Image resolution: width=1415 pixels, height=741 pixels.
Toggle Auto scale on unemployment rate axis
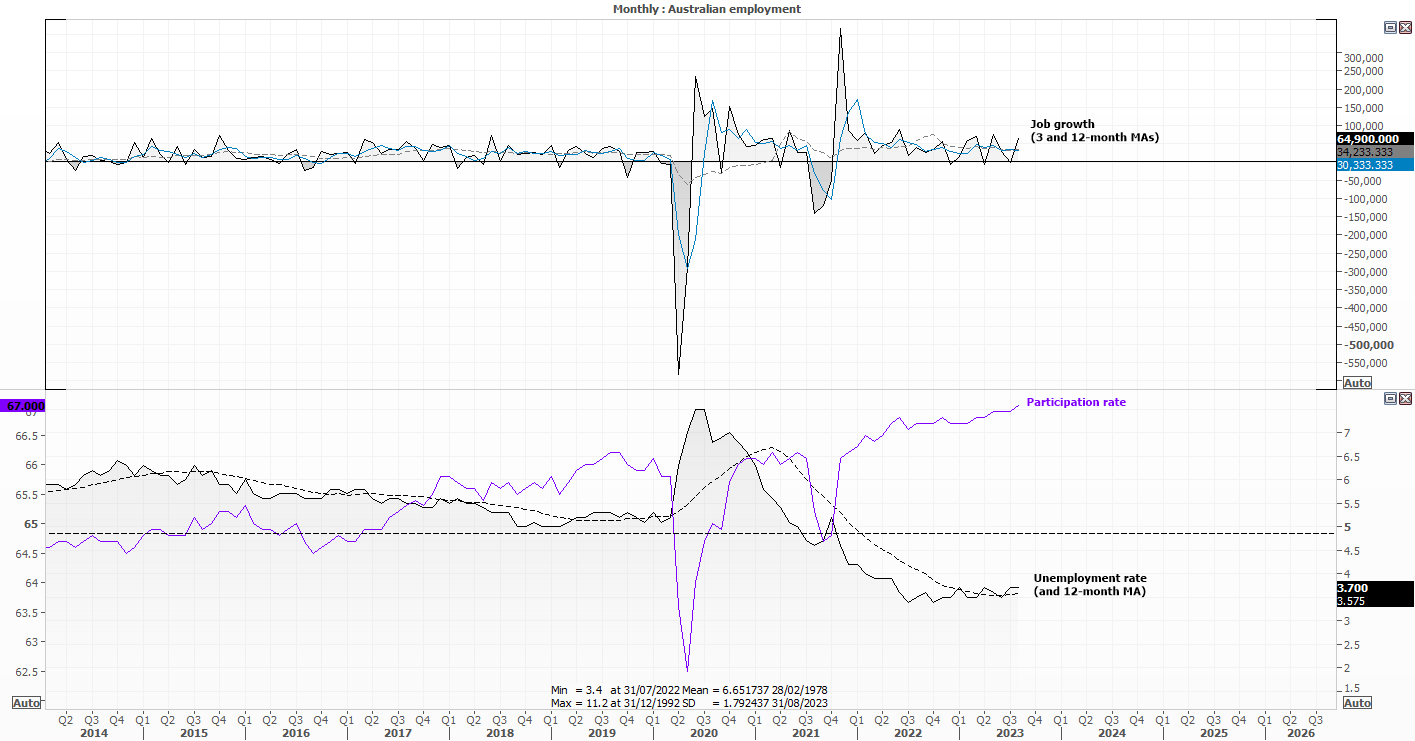click(x=1357, y=703)
